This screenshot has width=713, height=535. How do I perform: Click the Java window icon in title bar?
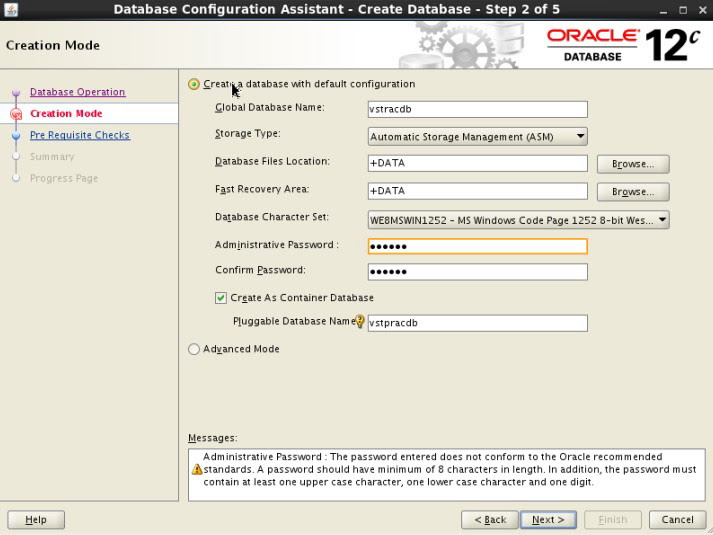pyautogui.click(x=10, y=9)
